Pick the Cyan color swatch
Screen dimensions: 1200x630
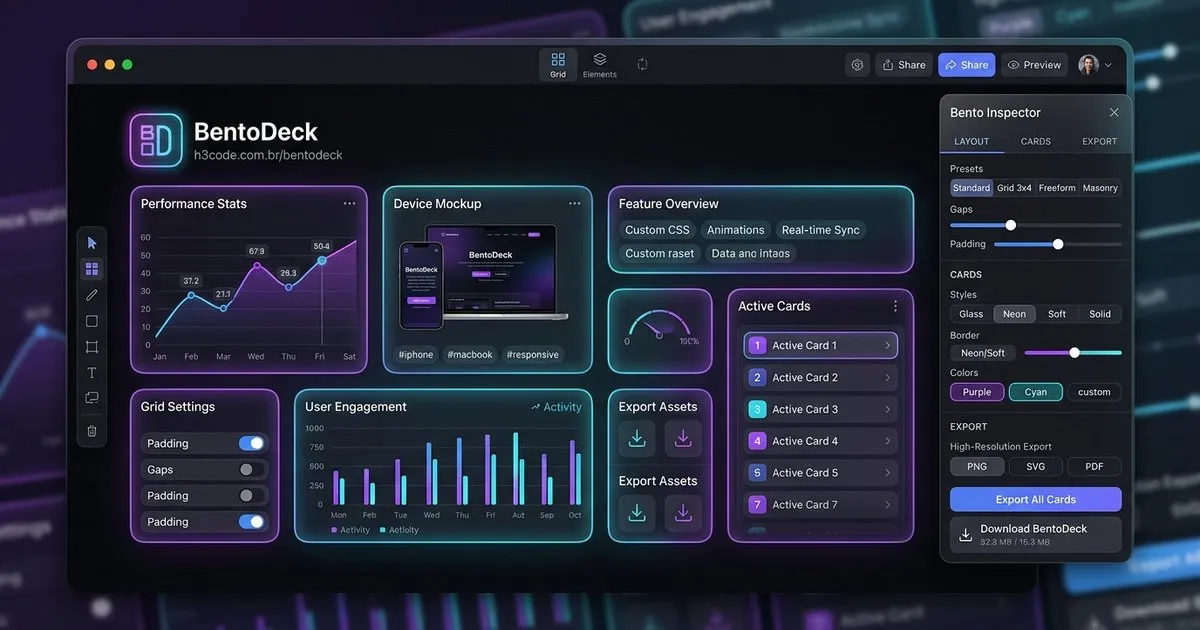pos(1036,392)
